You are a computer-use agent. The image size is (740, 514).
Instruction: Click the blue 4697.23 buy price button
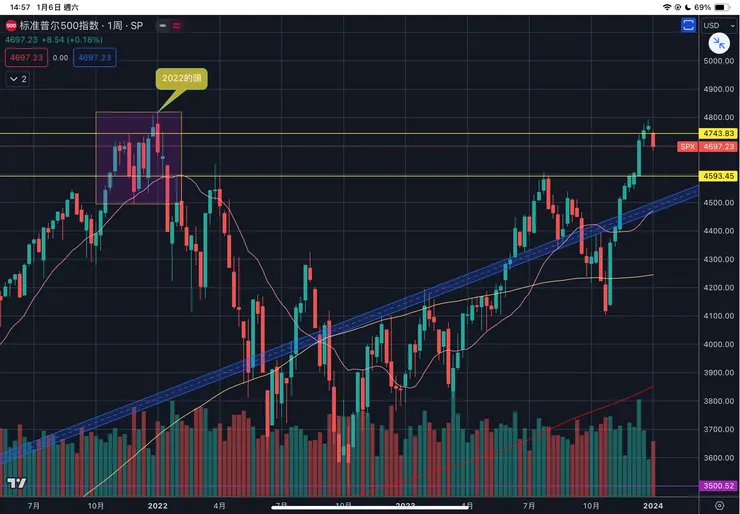[x=95, y=58]
